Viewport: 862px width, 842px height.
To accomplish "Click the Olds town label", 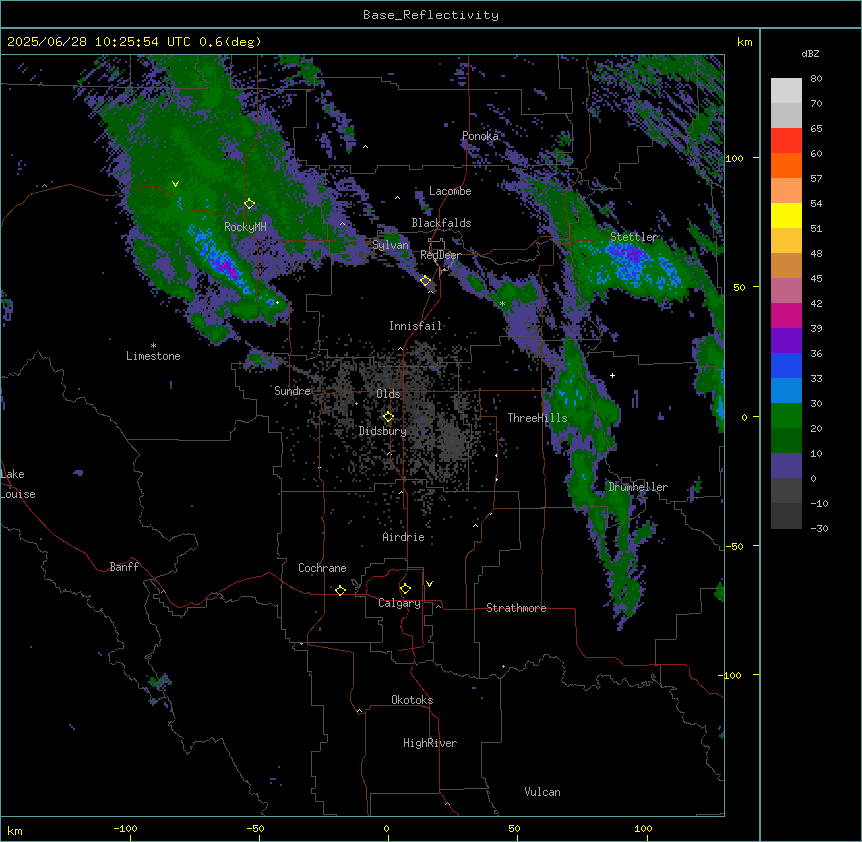I will tap(388, 394).
